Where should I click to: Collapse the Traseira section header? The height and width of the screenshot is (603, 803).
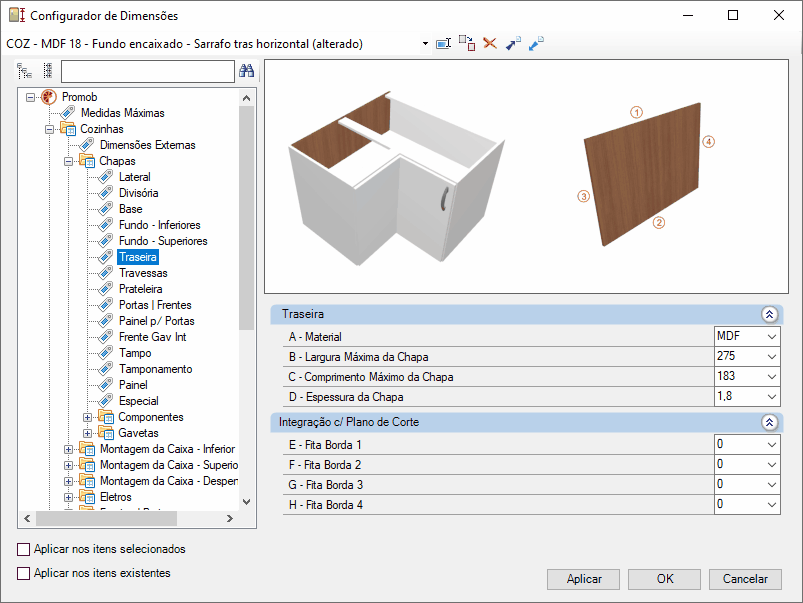(x=769, y=314)
